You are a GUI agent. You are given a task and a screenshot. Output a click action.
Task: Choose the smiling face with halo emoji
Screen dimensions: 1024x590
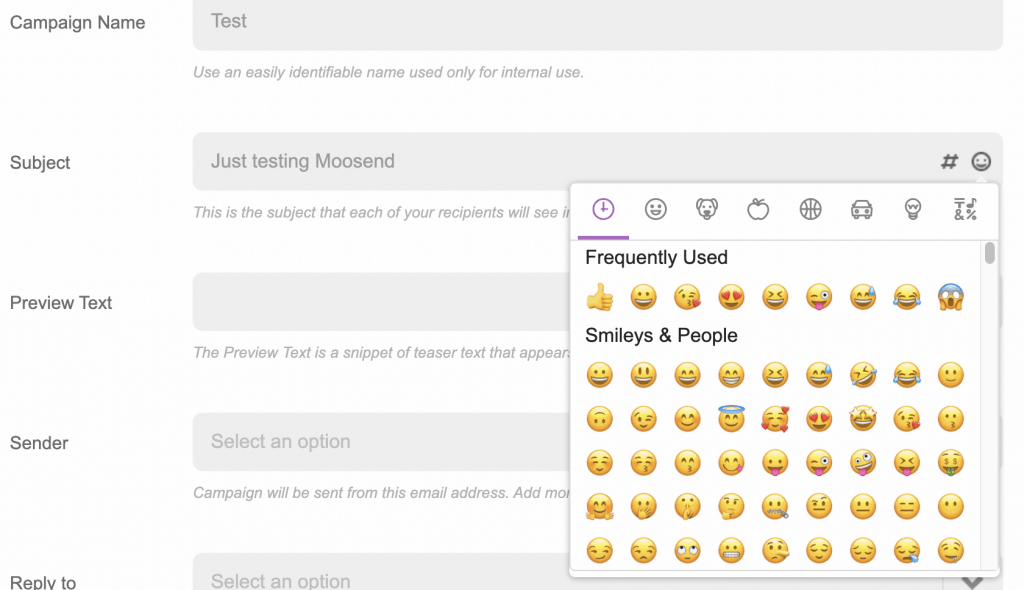(731, 419)
